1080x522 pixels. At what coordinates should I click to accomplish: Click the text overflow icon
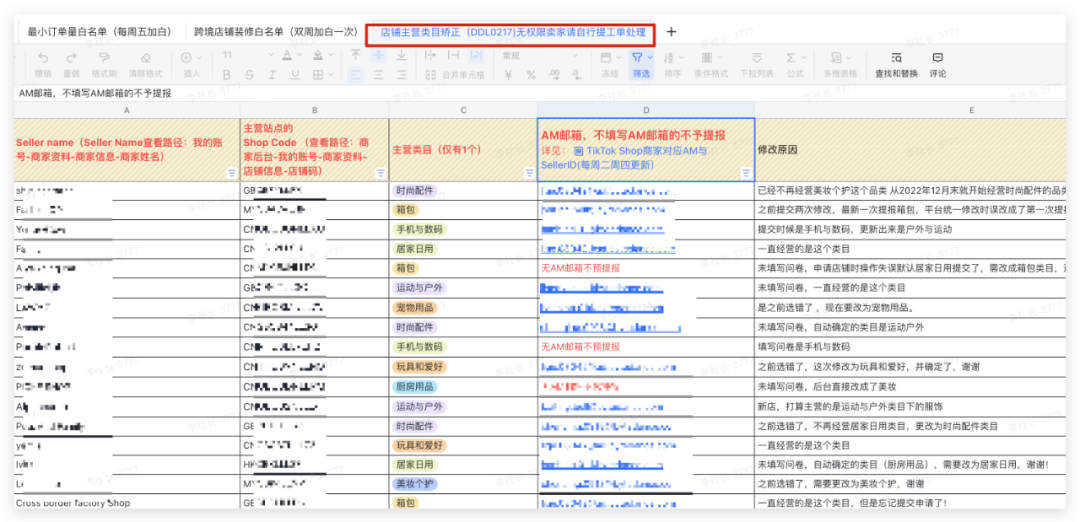[430, 56]
